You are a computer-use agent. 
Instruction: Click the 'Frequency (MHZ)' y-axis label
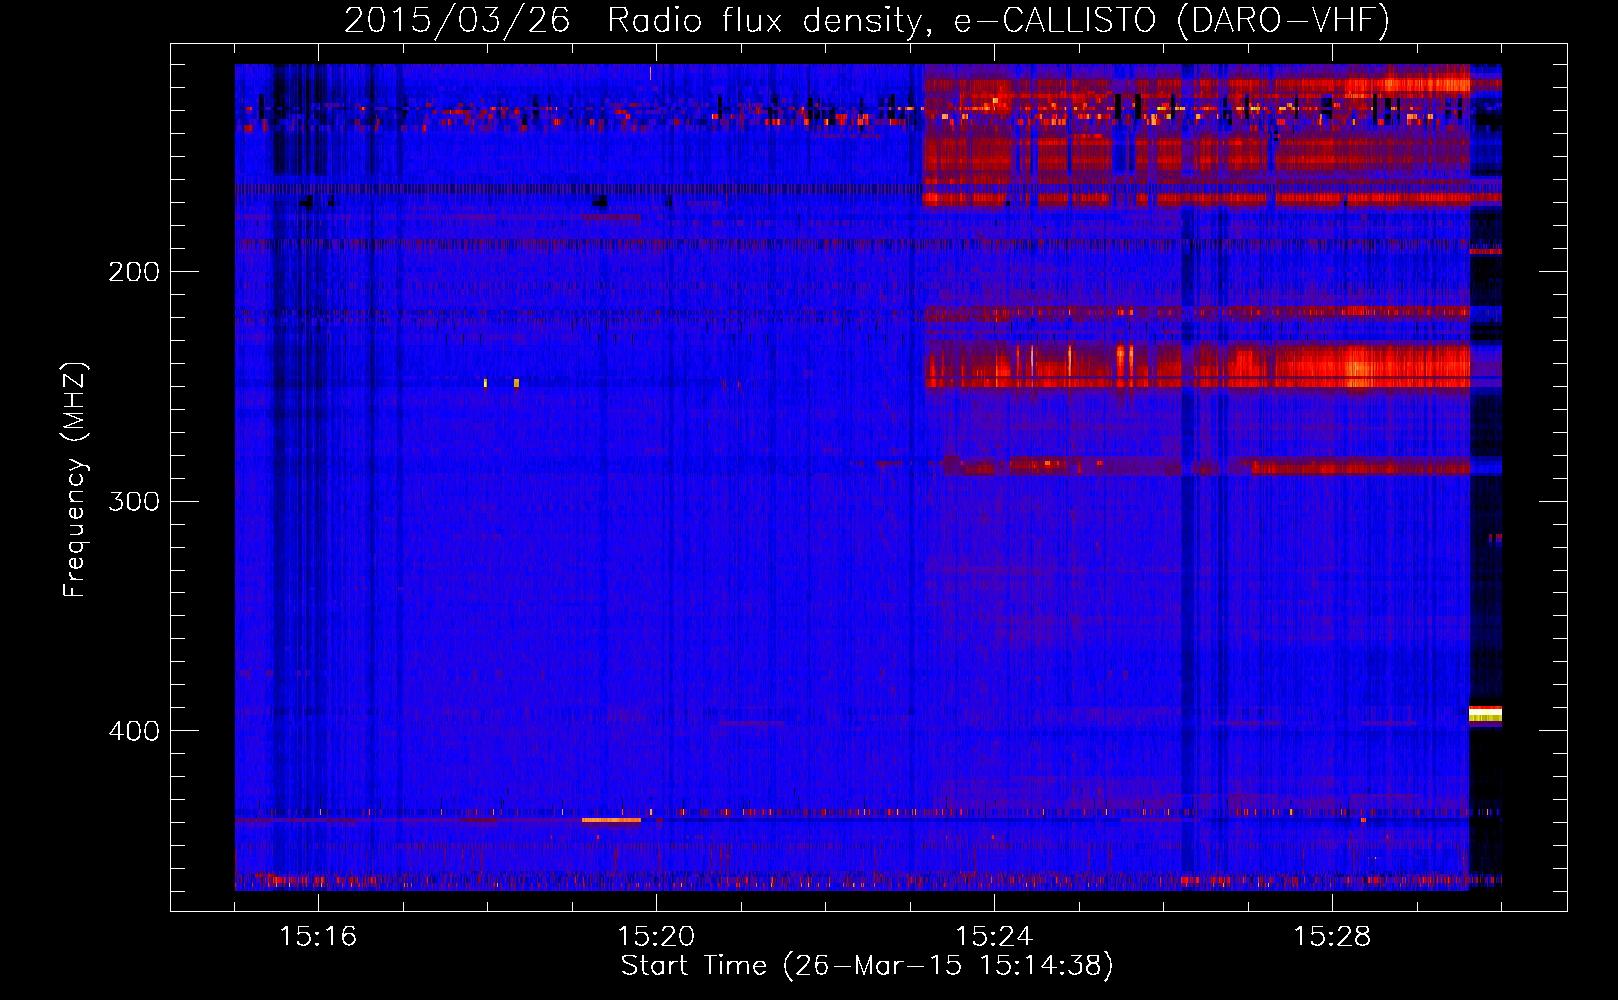point(75,480)
